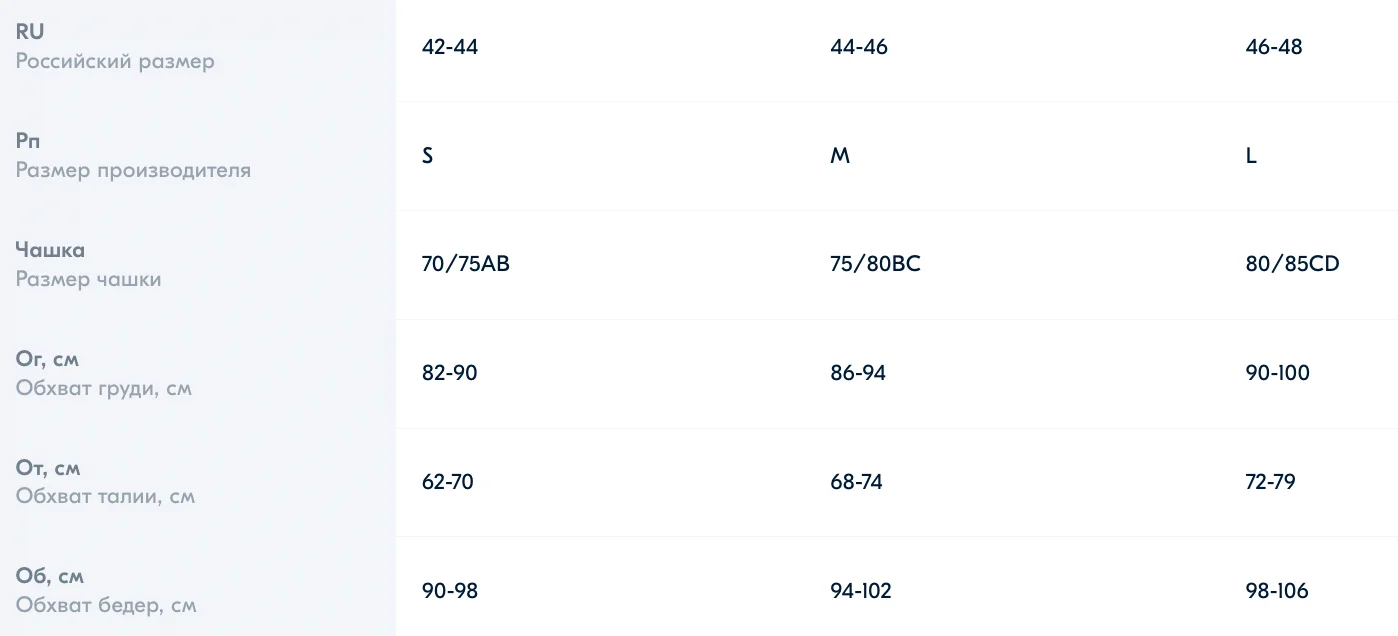The width and height of the screenshot is (1398, 636).
Task: Click manufacturer size L
Action: (x=1252, y=156)
